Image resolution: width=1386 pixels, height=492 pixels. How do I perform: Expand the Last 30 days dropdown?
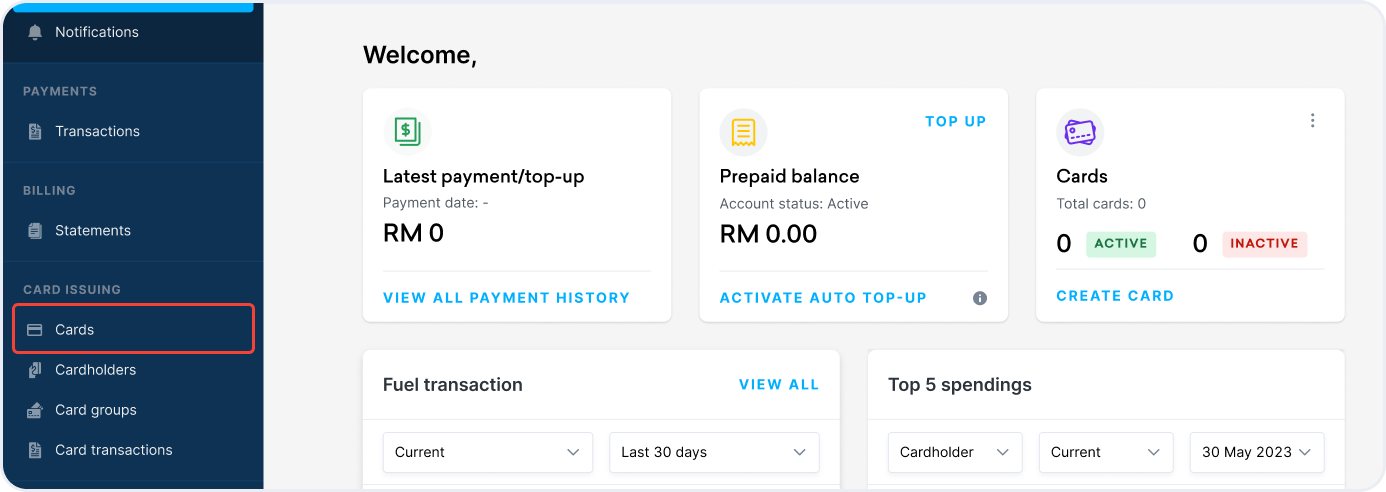713,452
